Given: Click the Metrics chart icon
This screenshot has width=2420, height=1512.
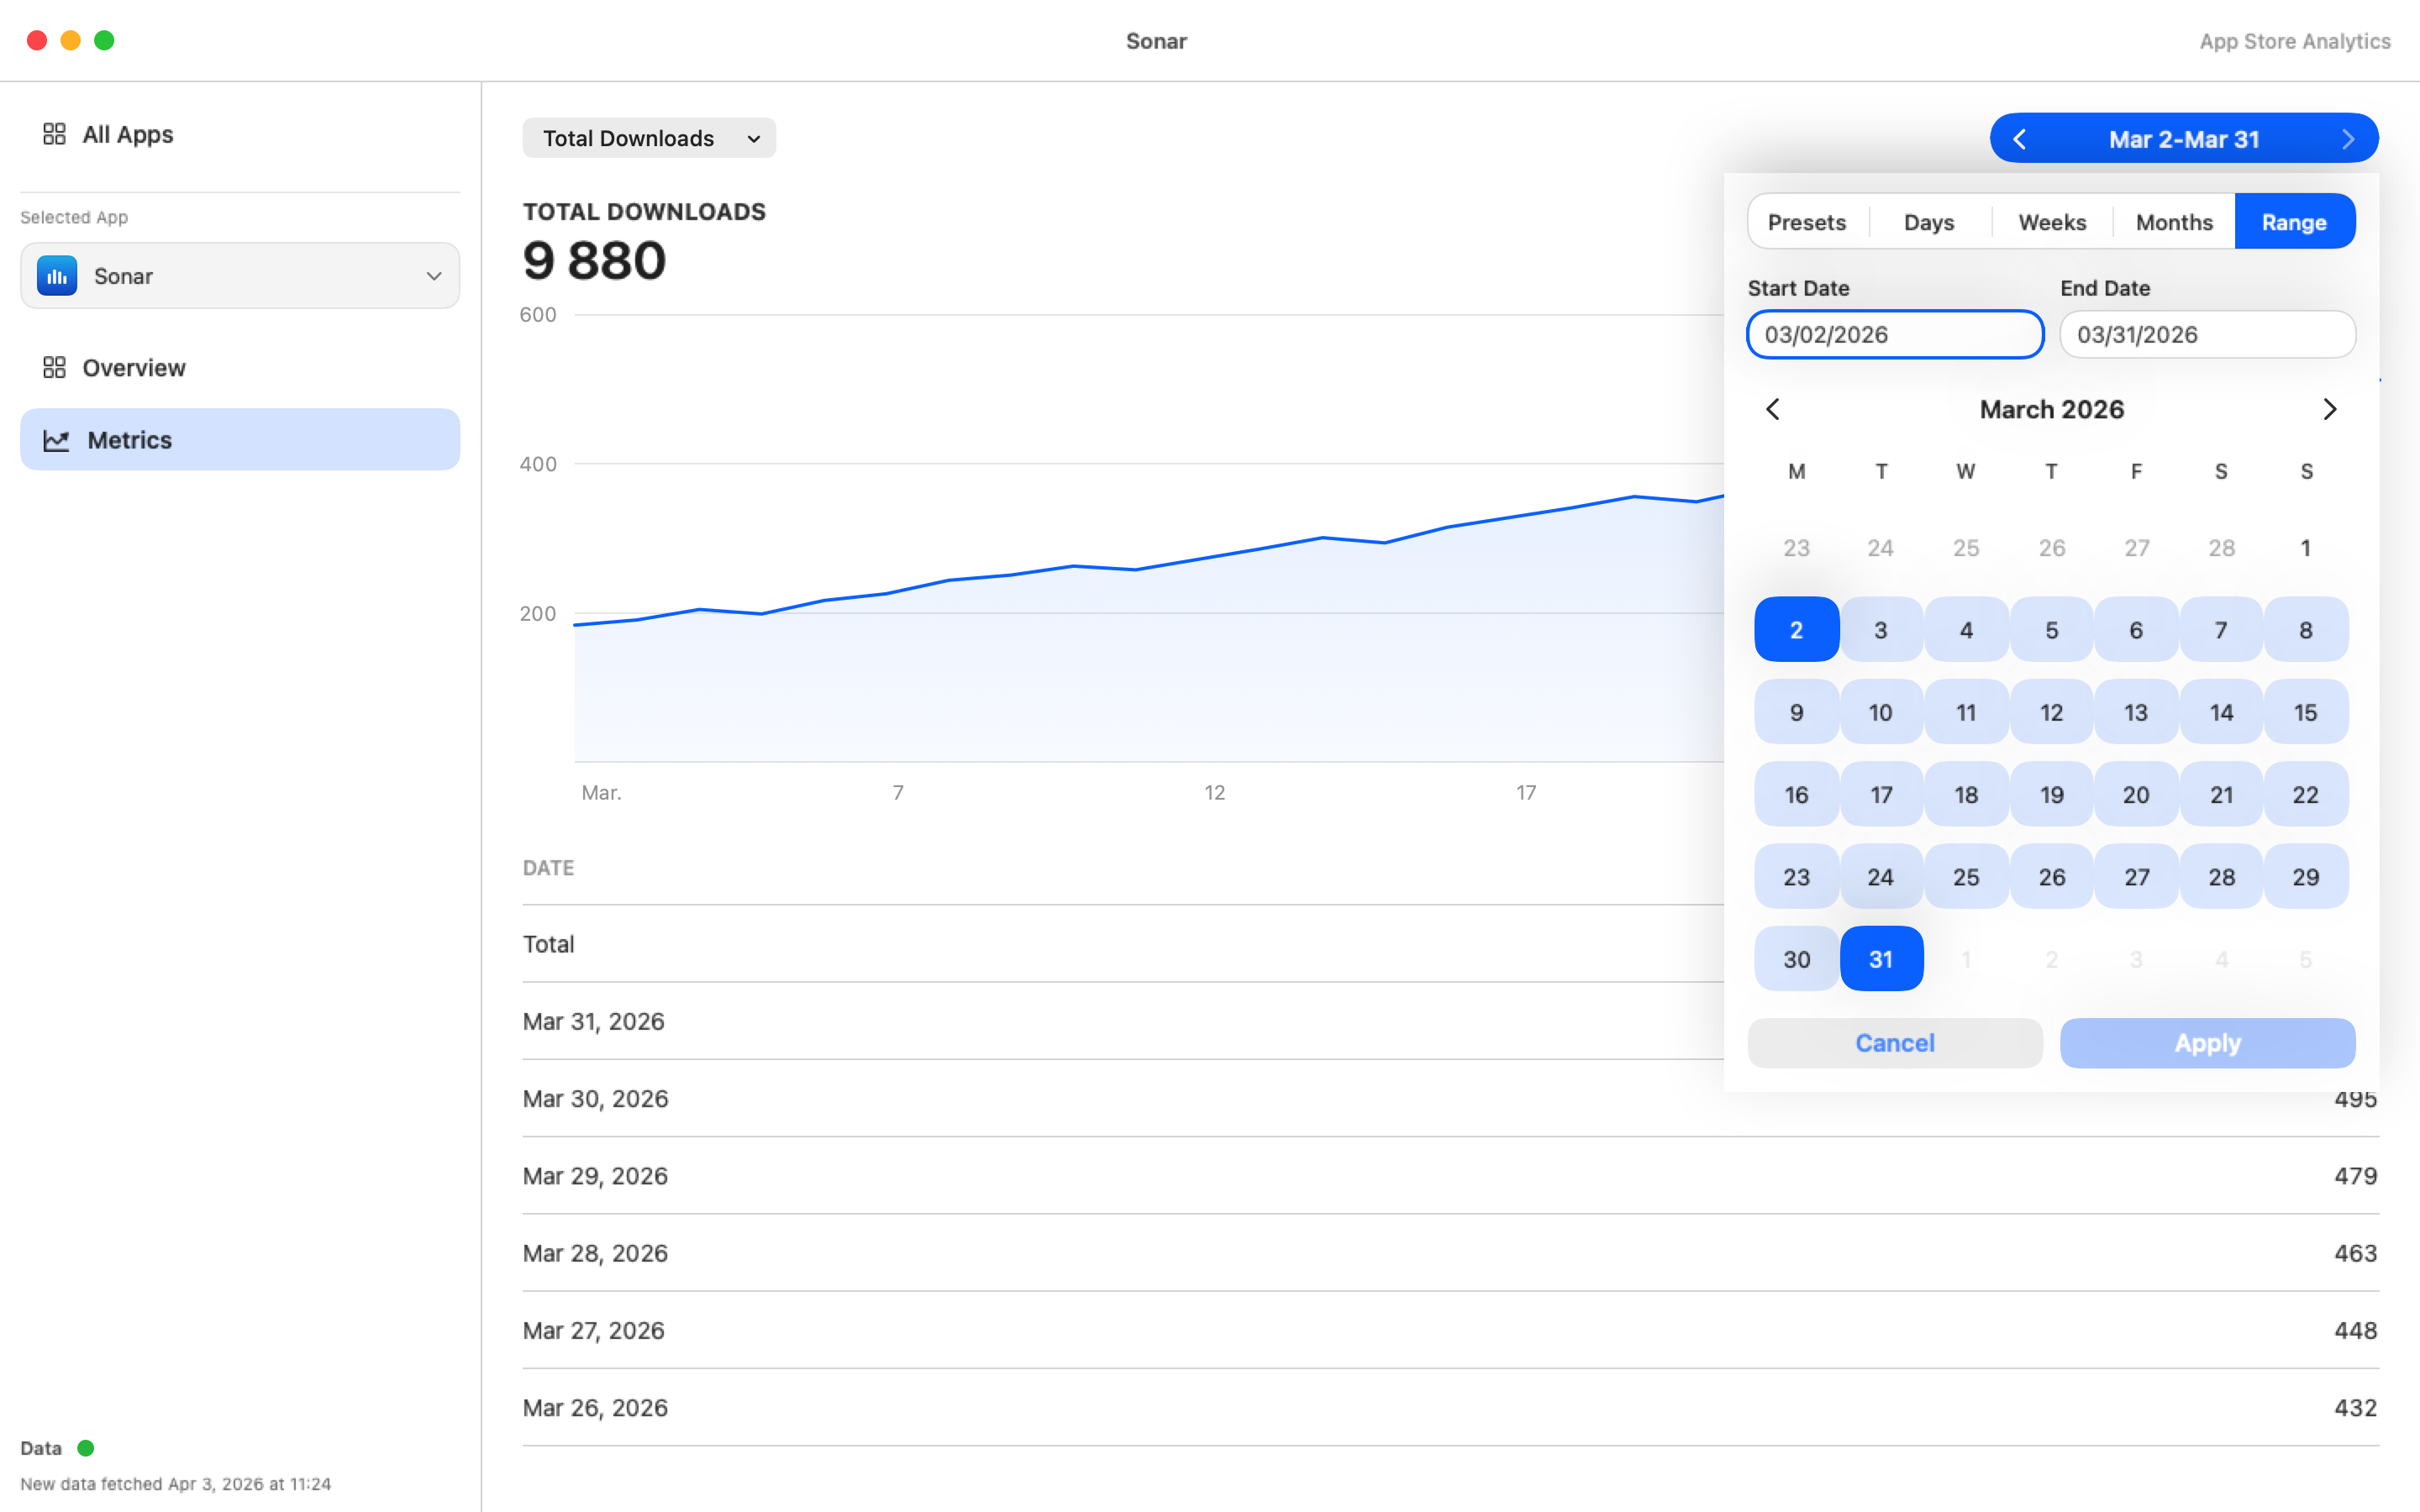Looking at the screenshot, I should click(x=56, y=440).
